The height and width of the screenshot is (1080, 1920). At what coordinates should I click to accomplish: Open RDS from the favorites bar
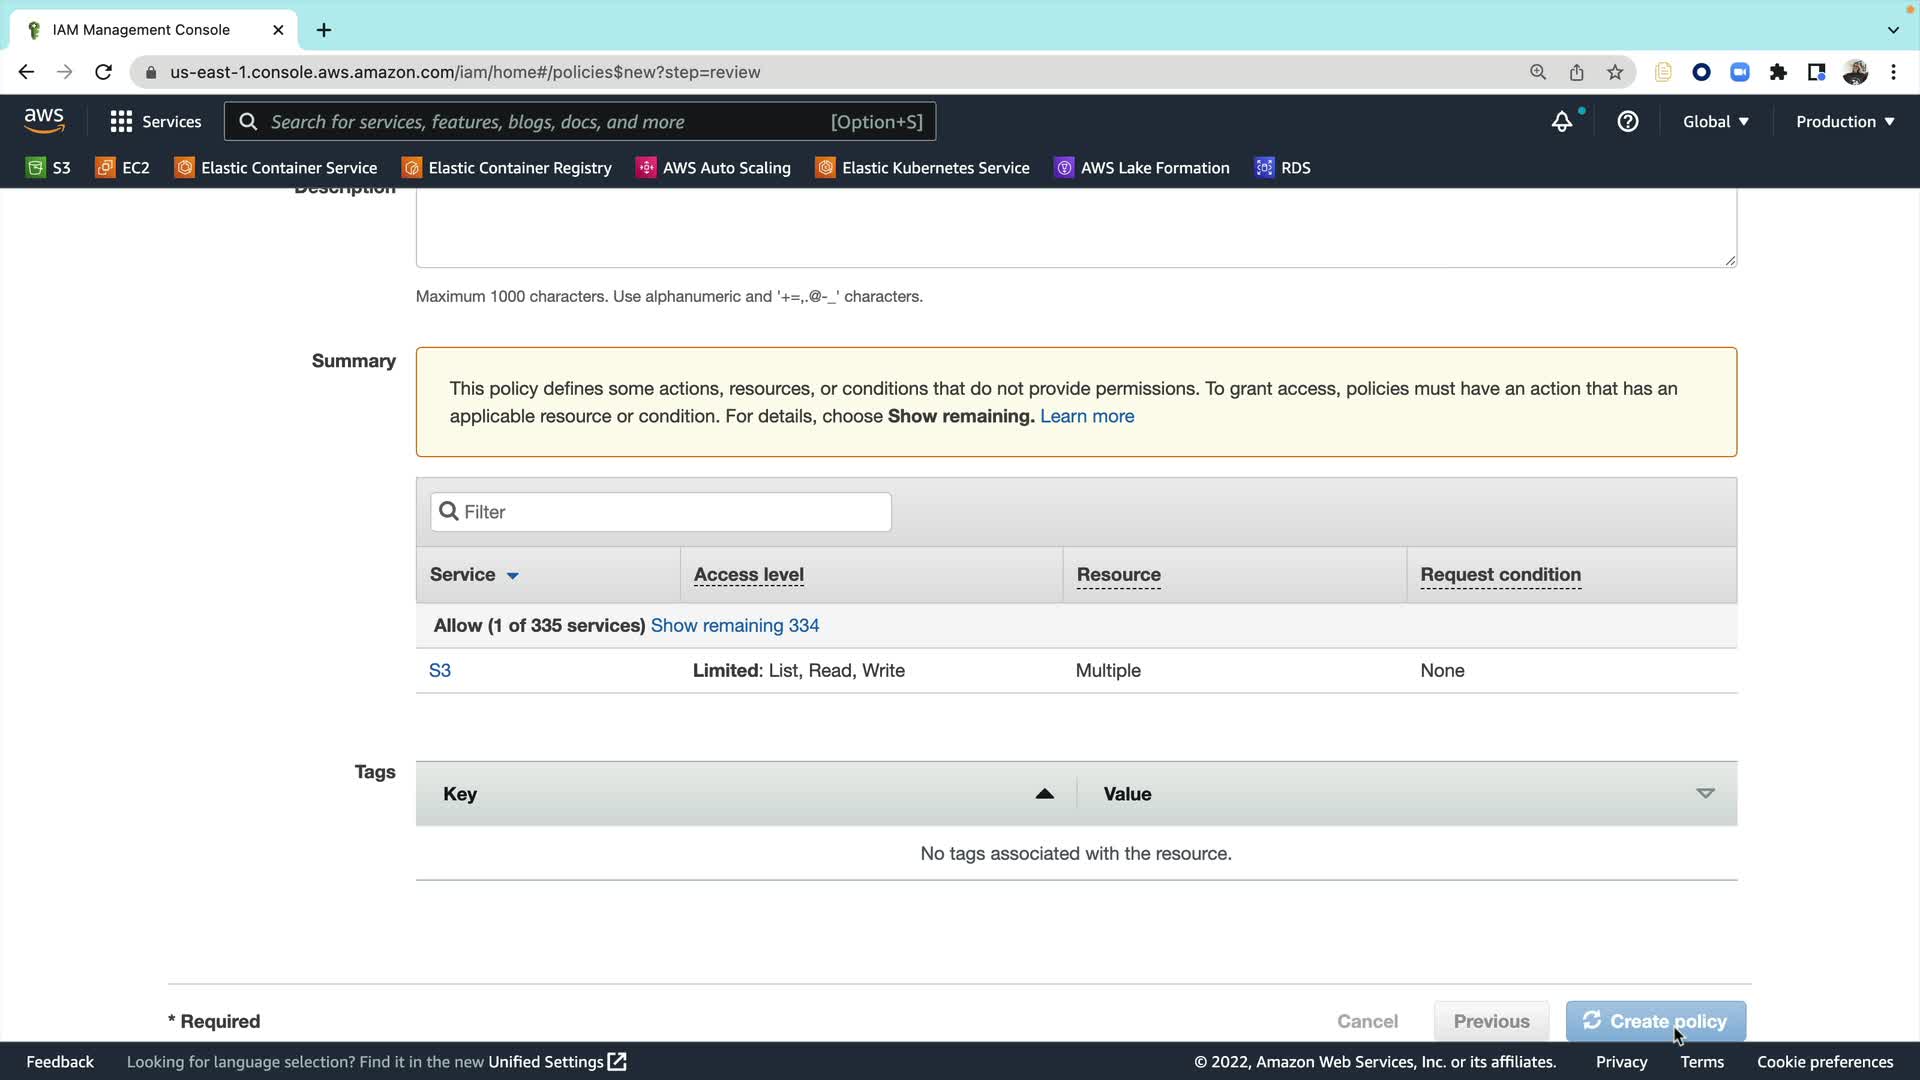tap(1283, 168)
